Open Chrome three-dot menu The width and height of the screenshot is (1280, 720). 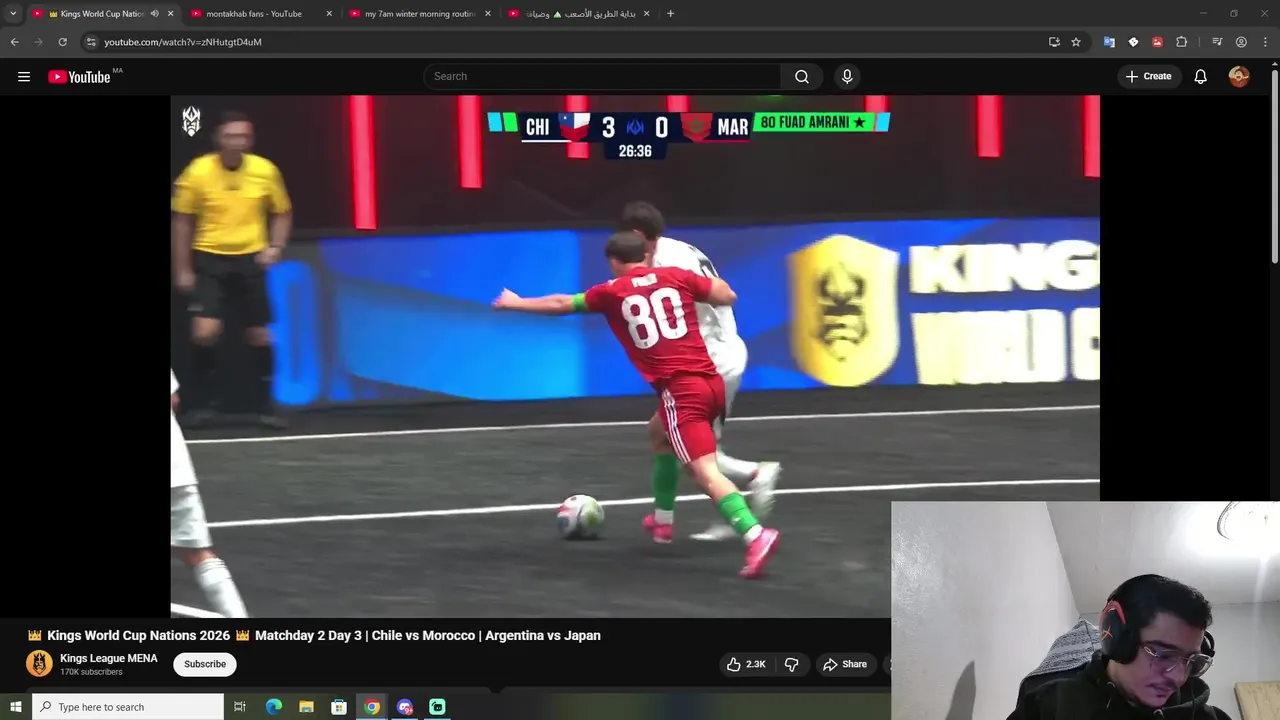[x=1265, y=42]
